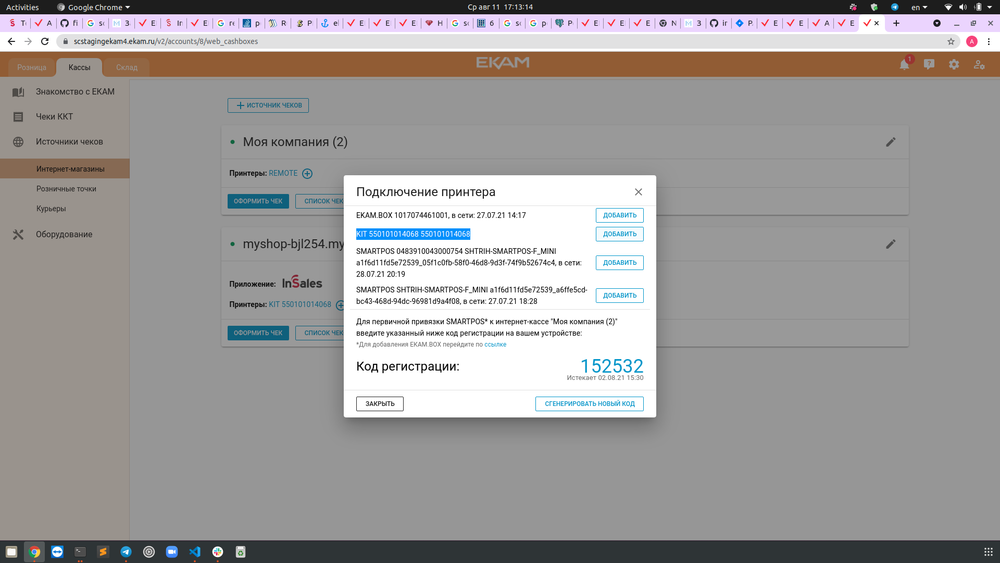The height and width of the screenshot is (563, 1000).
Task: Edit Моя компания (2) with pencil icon
Action: pos(891,142)
